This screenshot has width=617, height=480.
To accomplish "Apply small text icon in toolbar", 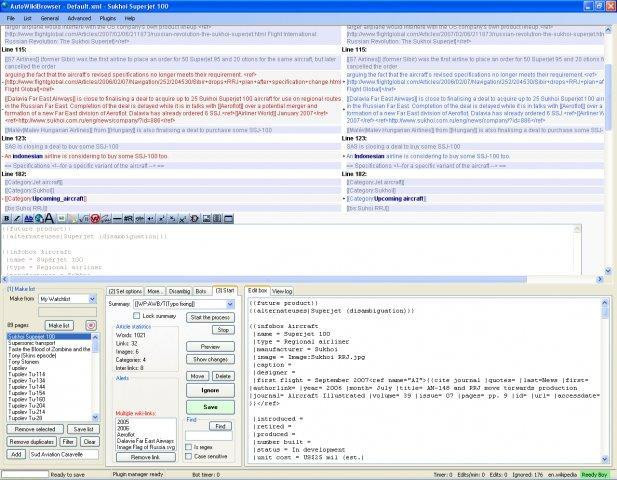I will [x=183, y=218].
